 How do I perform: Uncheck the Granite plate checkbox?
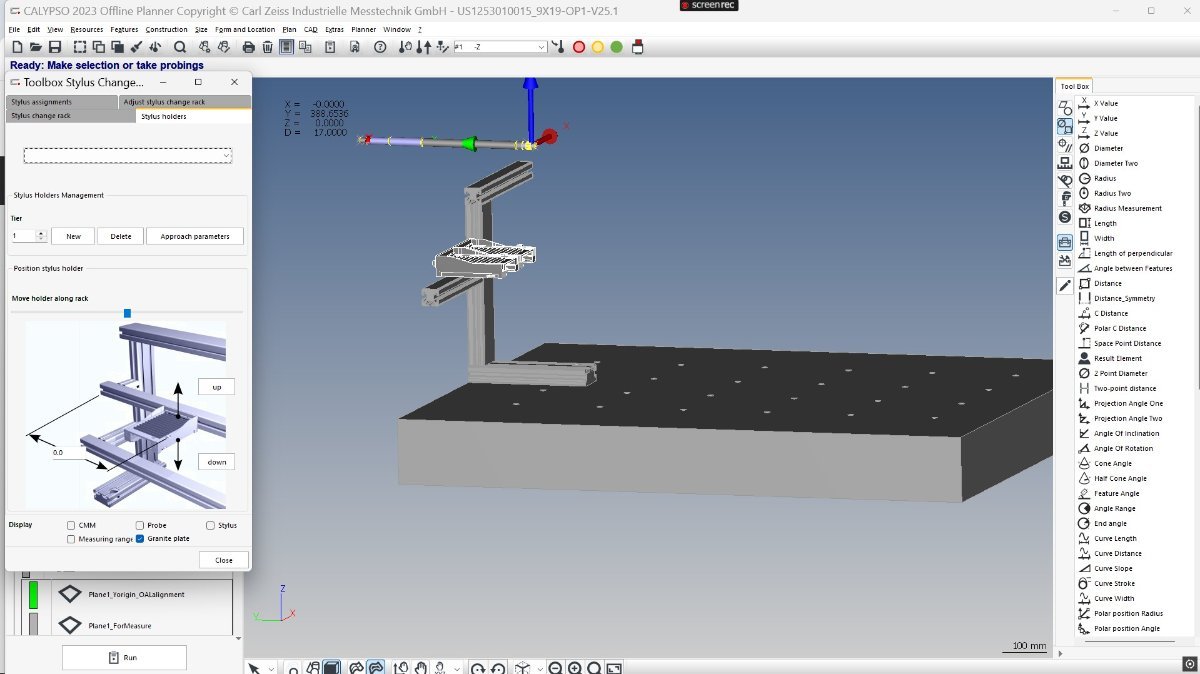[x=140, y=539]
